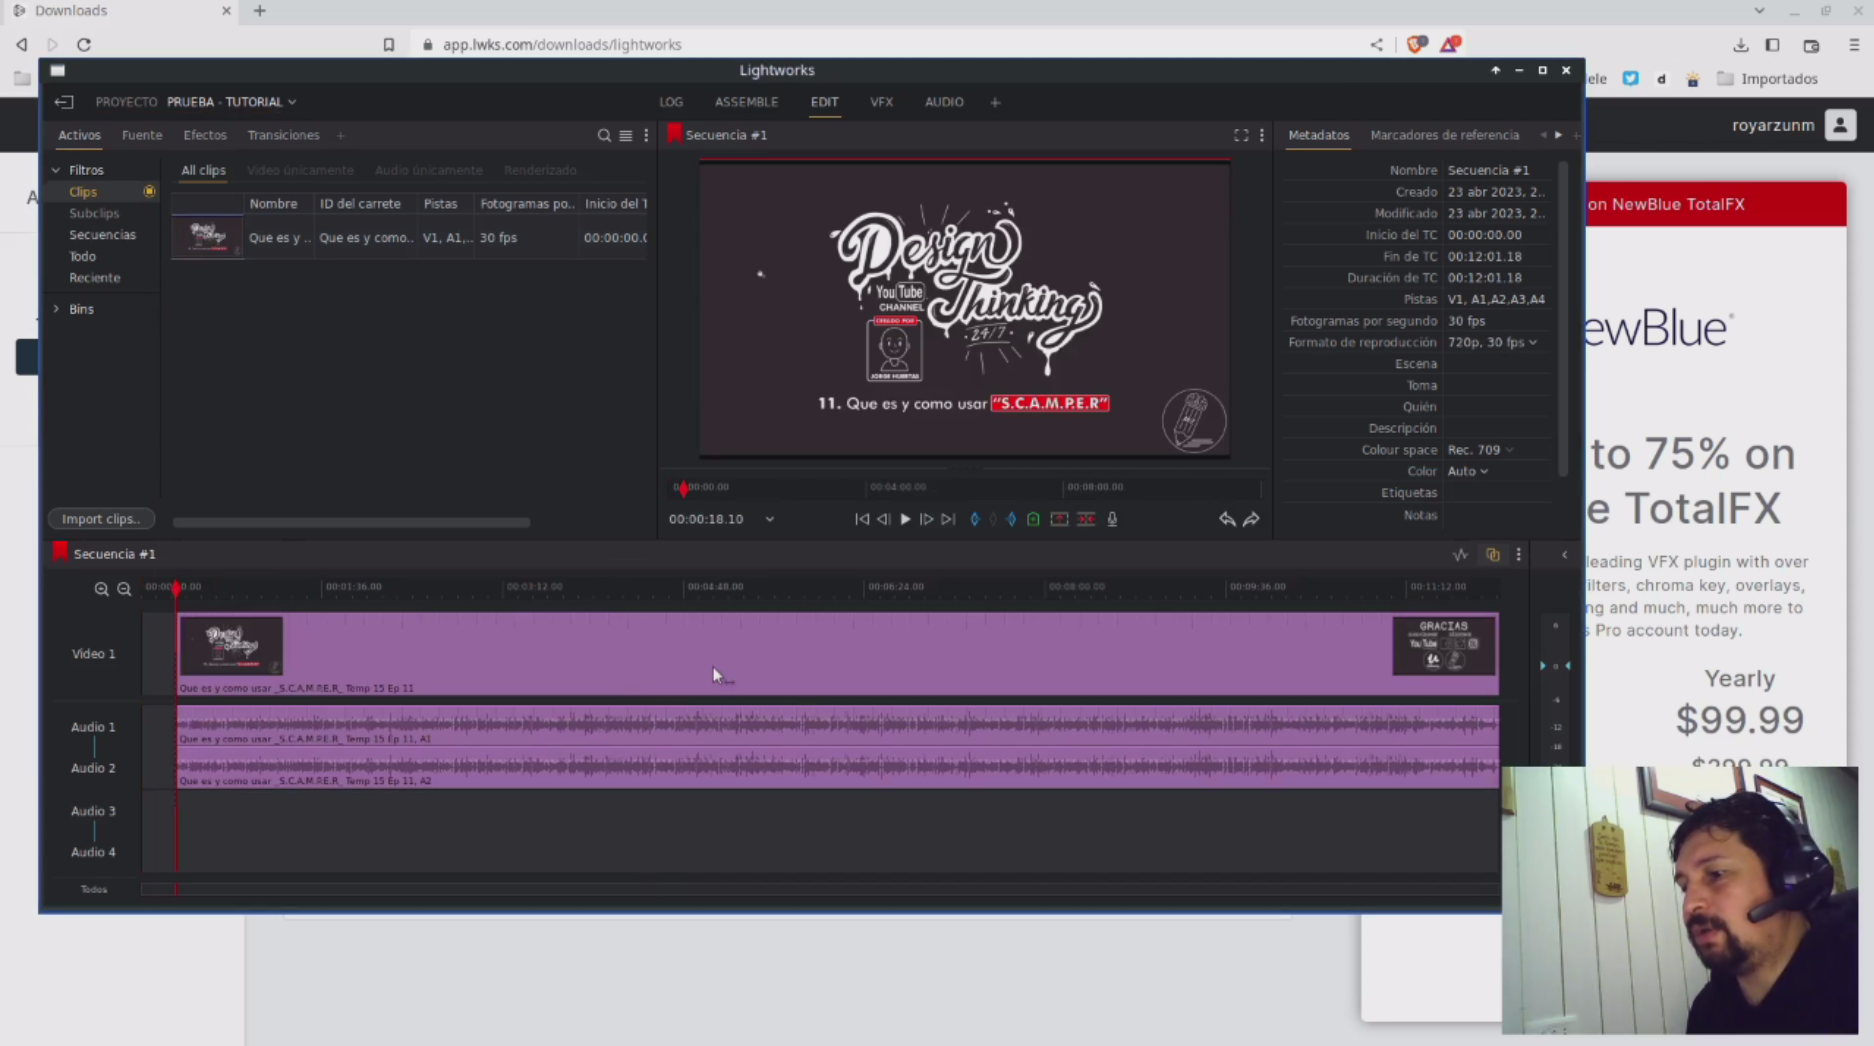Screen dimensions: 1874x1046
Task: Open the Marcadores de referencia tab
Action: (1445, 135)
